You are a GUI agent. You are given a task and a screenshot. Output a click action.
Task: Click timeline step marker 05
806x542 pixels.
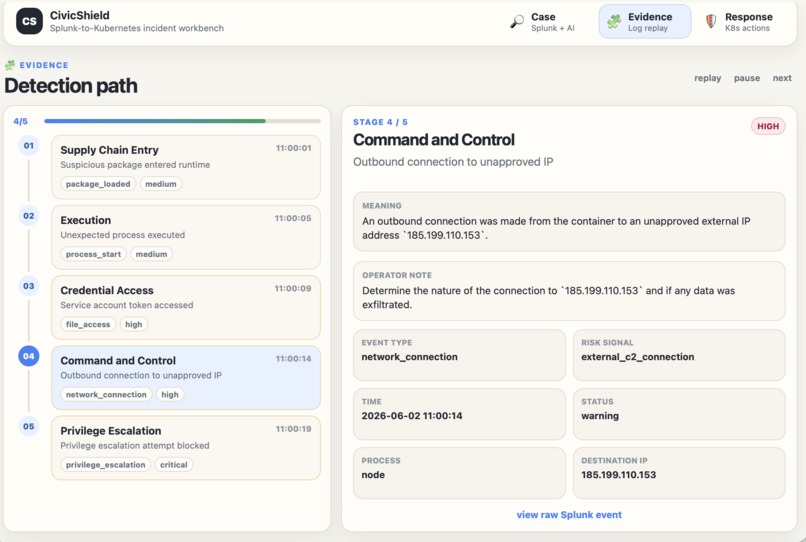[x=29, y=426]
